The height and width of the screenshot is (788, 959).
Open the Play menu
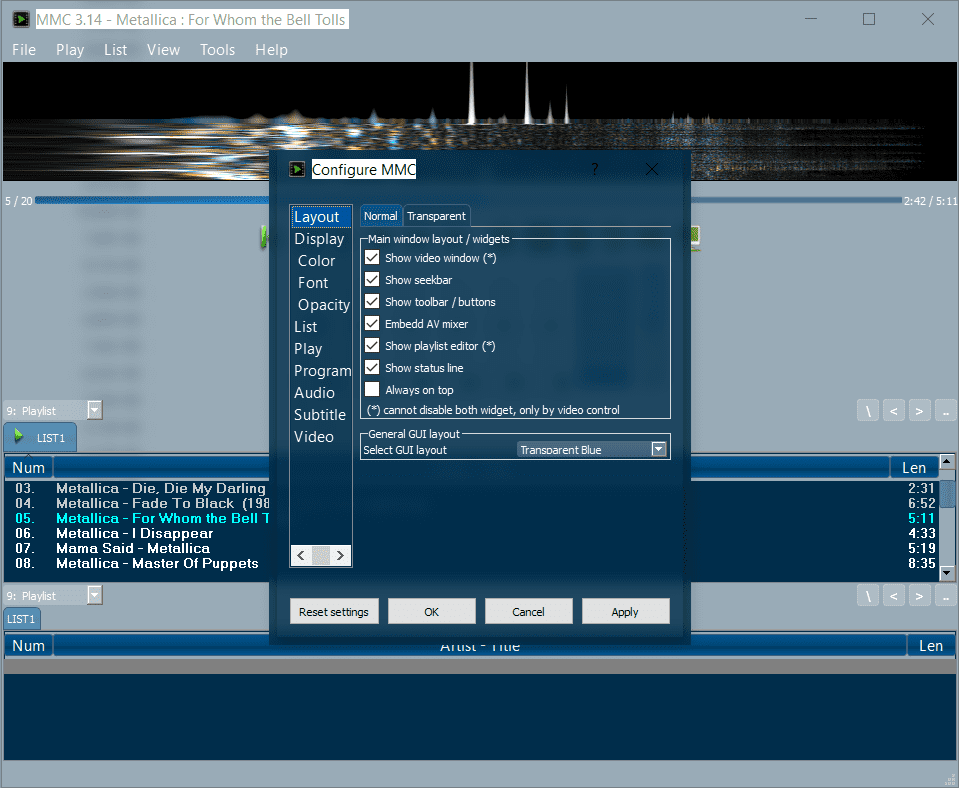pyautogui.click(x=70, y=50)
